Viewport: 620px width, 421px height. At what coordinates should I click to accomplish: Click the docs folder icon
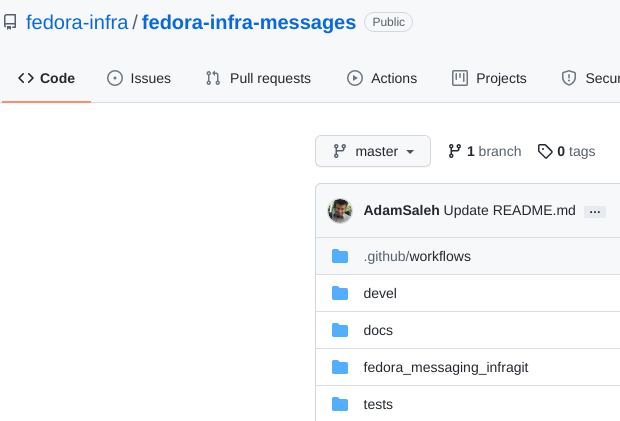340,330
